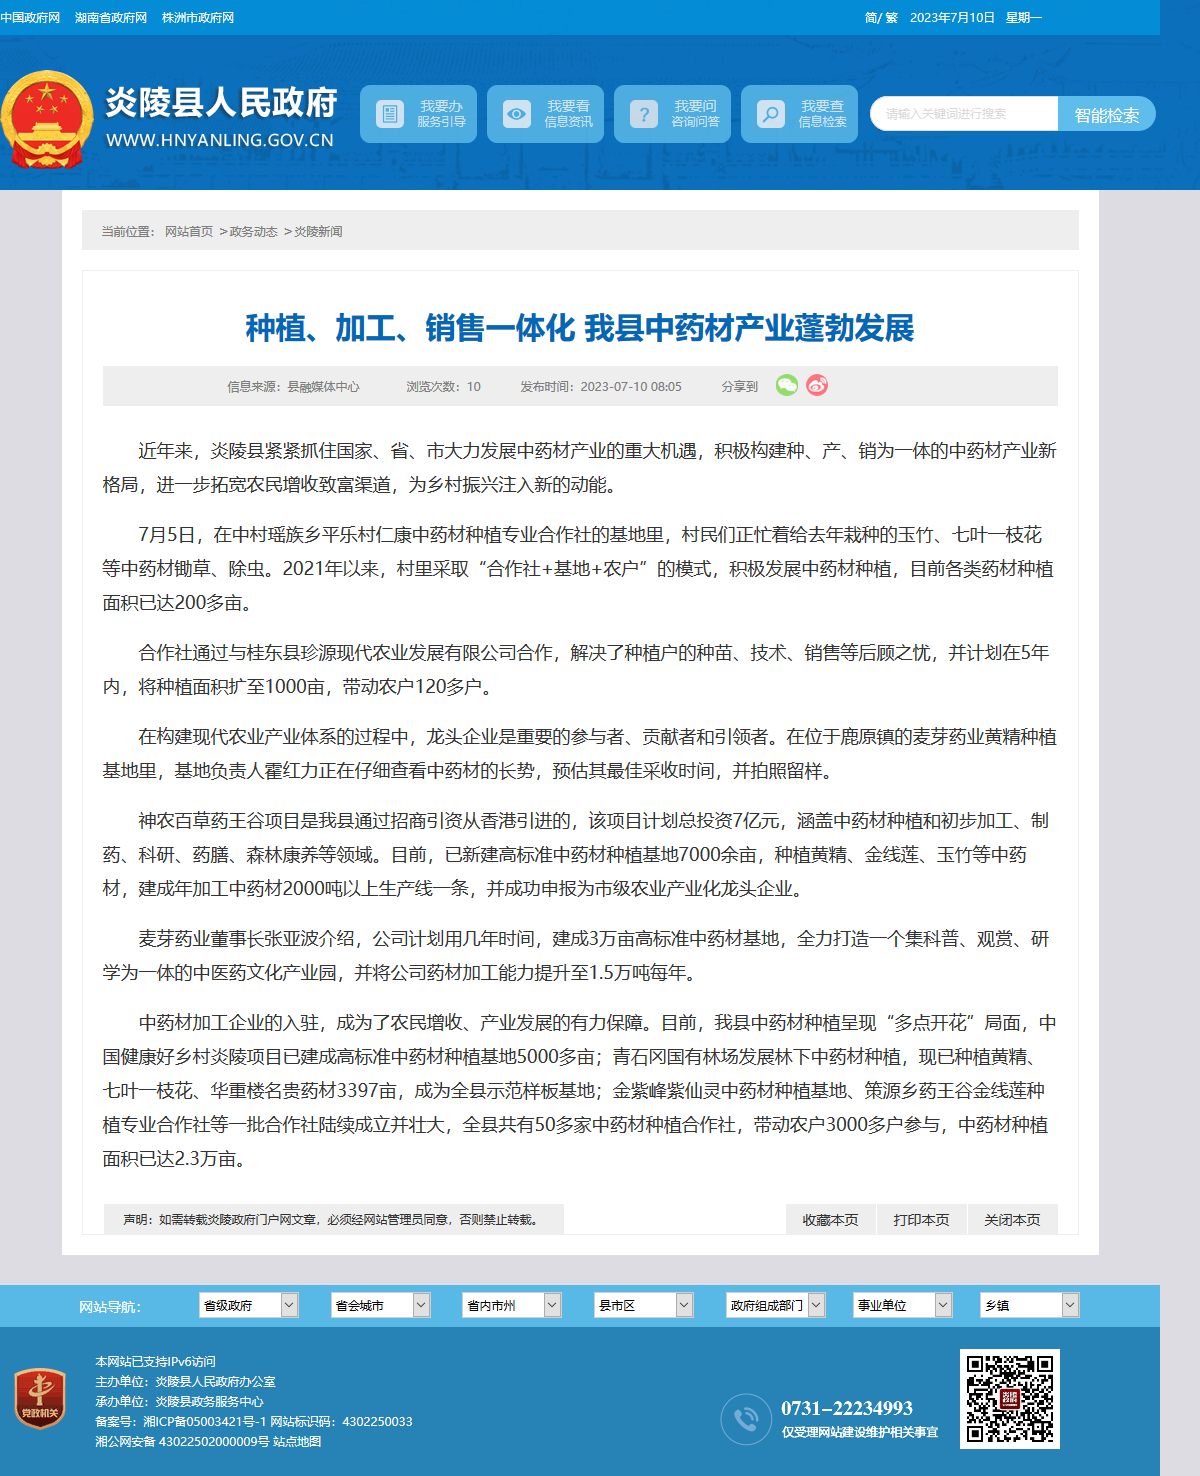Open the 湖南省政府网 top link

click(111, 18)
